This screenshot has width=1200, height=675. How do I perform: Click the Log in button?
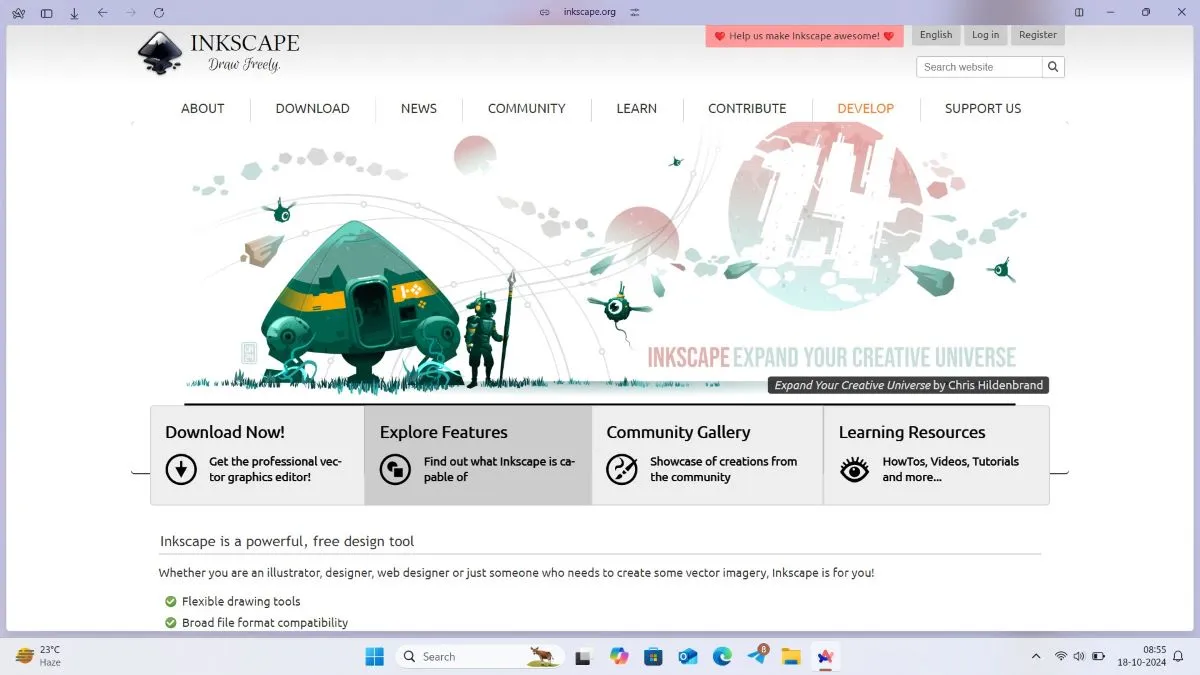[985, 35]
